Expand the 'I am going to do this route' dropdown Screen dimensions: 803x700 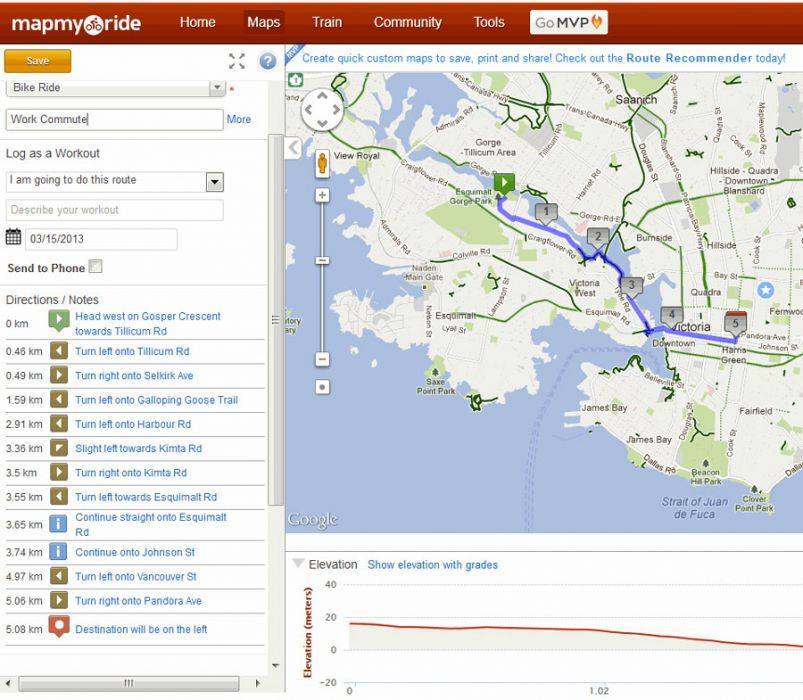pyautogui.click(x=214, y=182)
